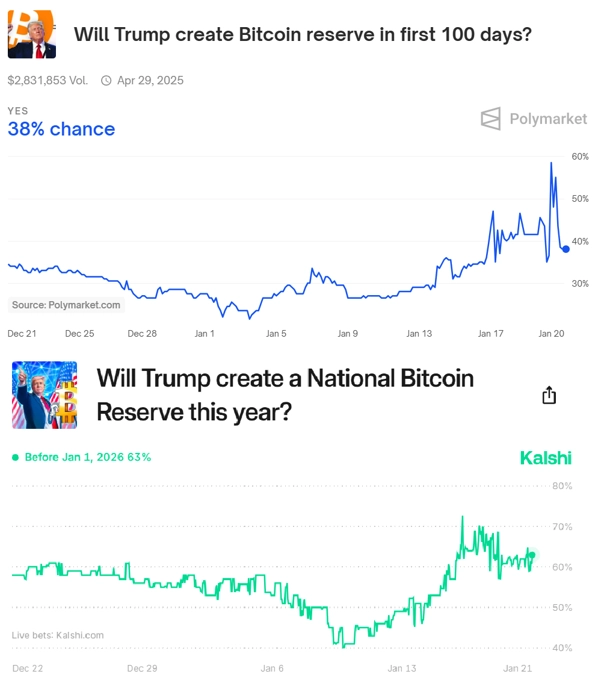Open the Trump Bitcoin thumbnail on Polymarket

click(x=32, y=34)
